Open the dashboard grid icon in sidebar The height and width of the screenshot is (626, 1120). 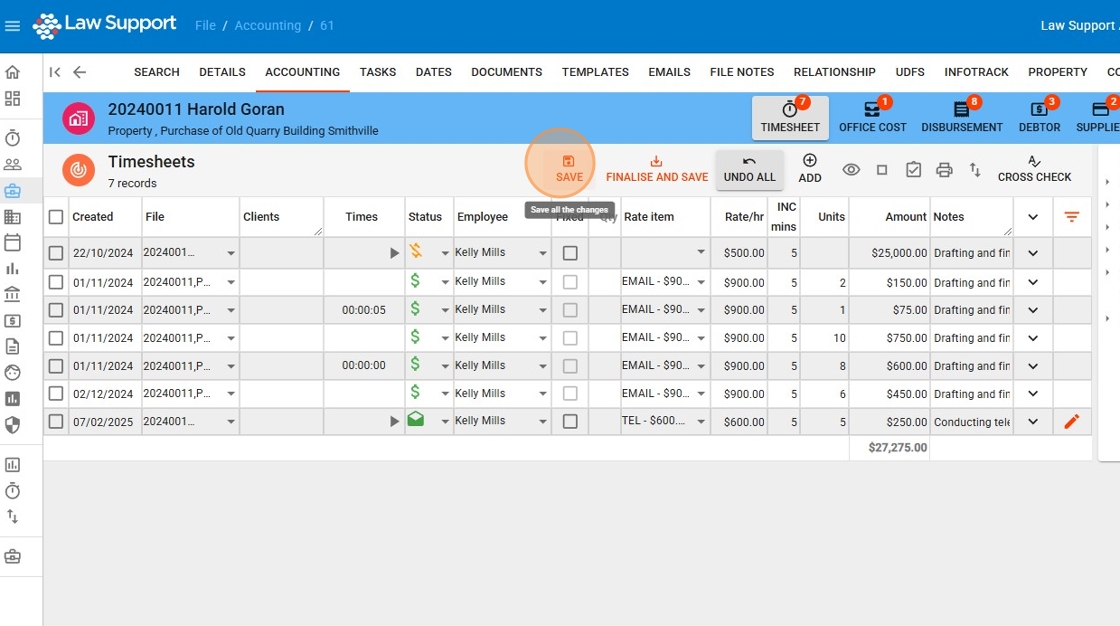click(x=12, y=99)
